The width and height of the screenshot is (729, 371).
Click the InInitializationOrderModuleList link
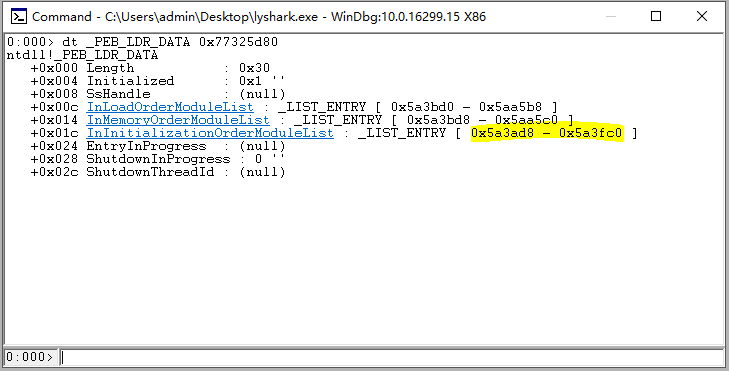tap(210, 133)
